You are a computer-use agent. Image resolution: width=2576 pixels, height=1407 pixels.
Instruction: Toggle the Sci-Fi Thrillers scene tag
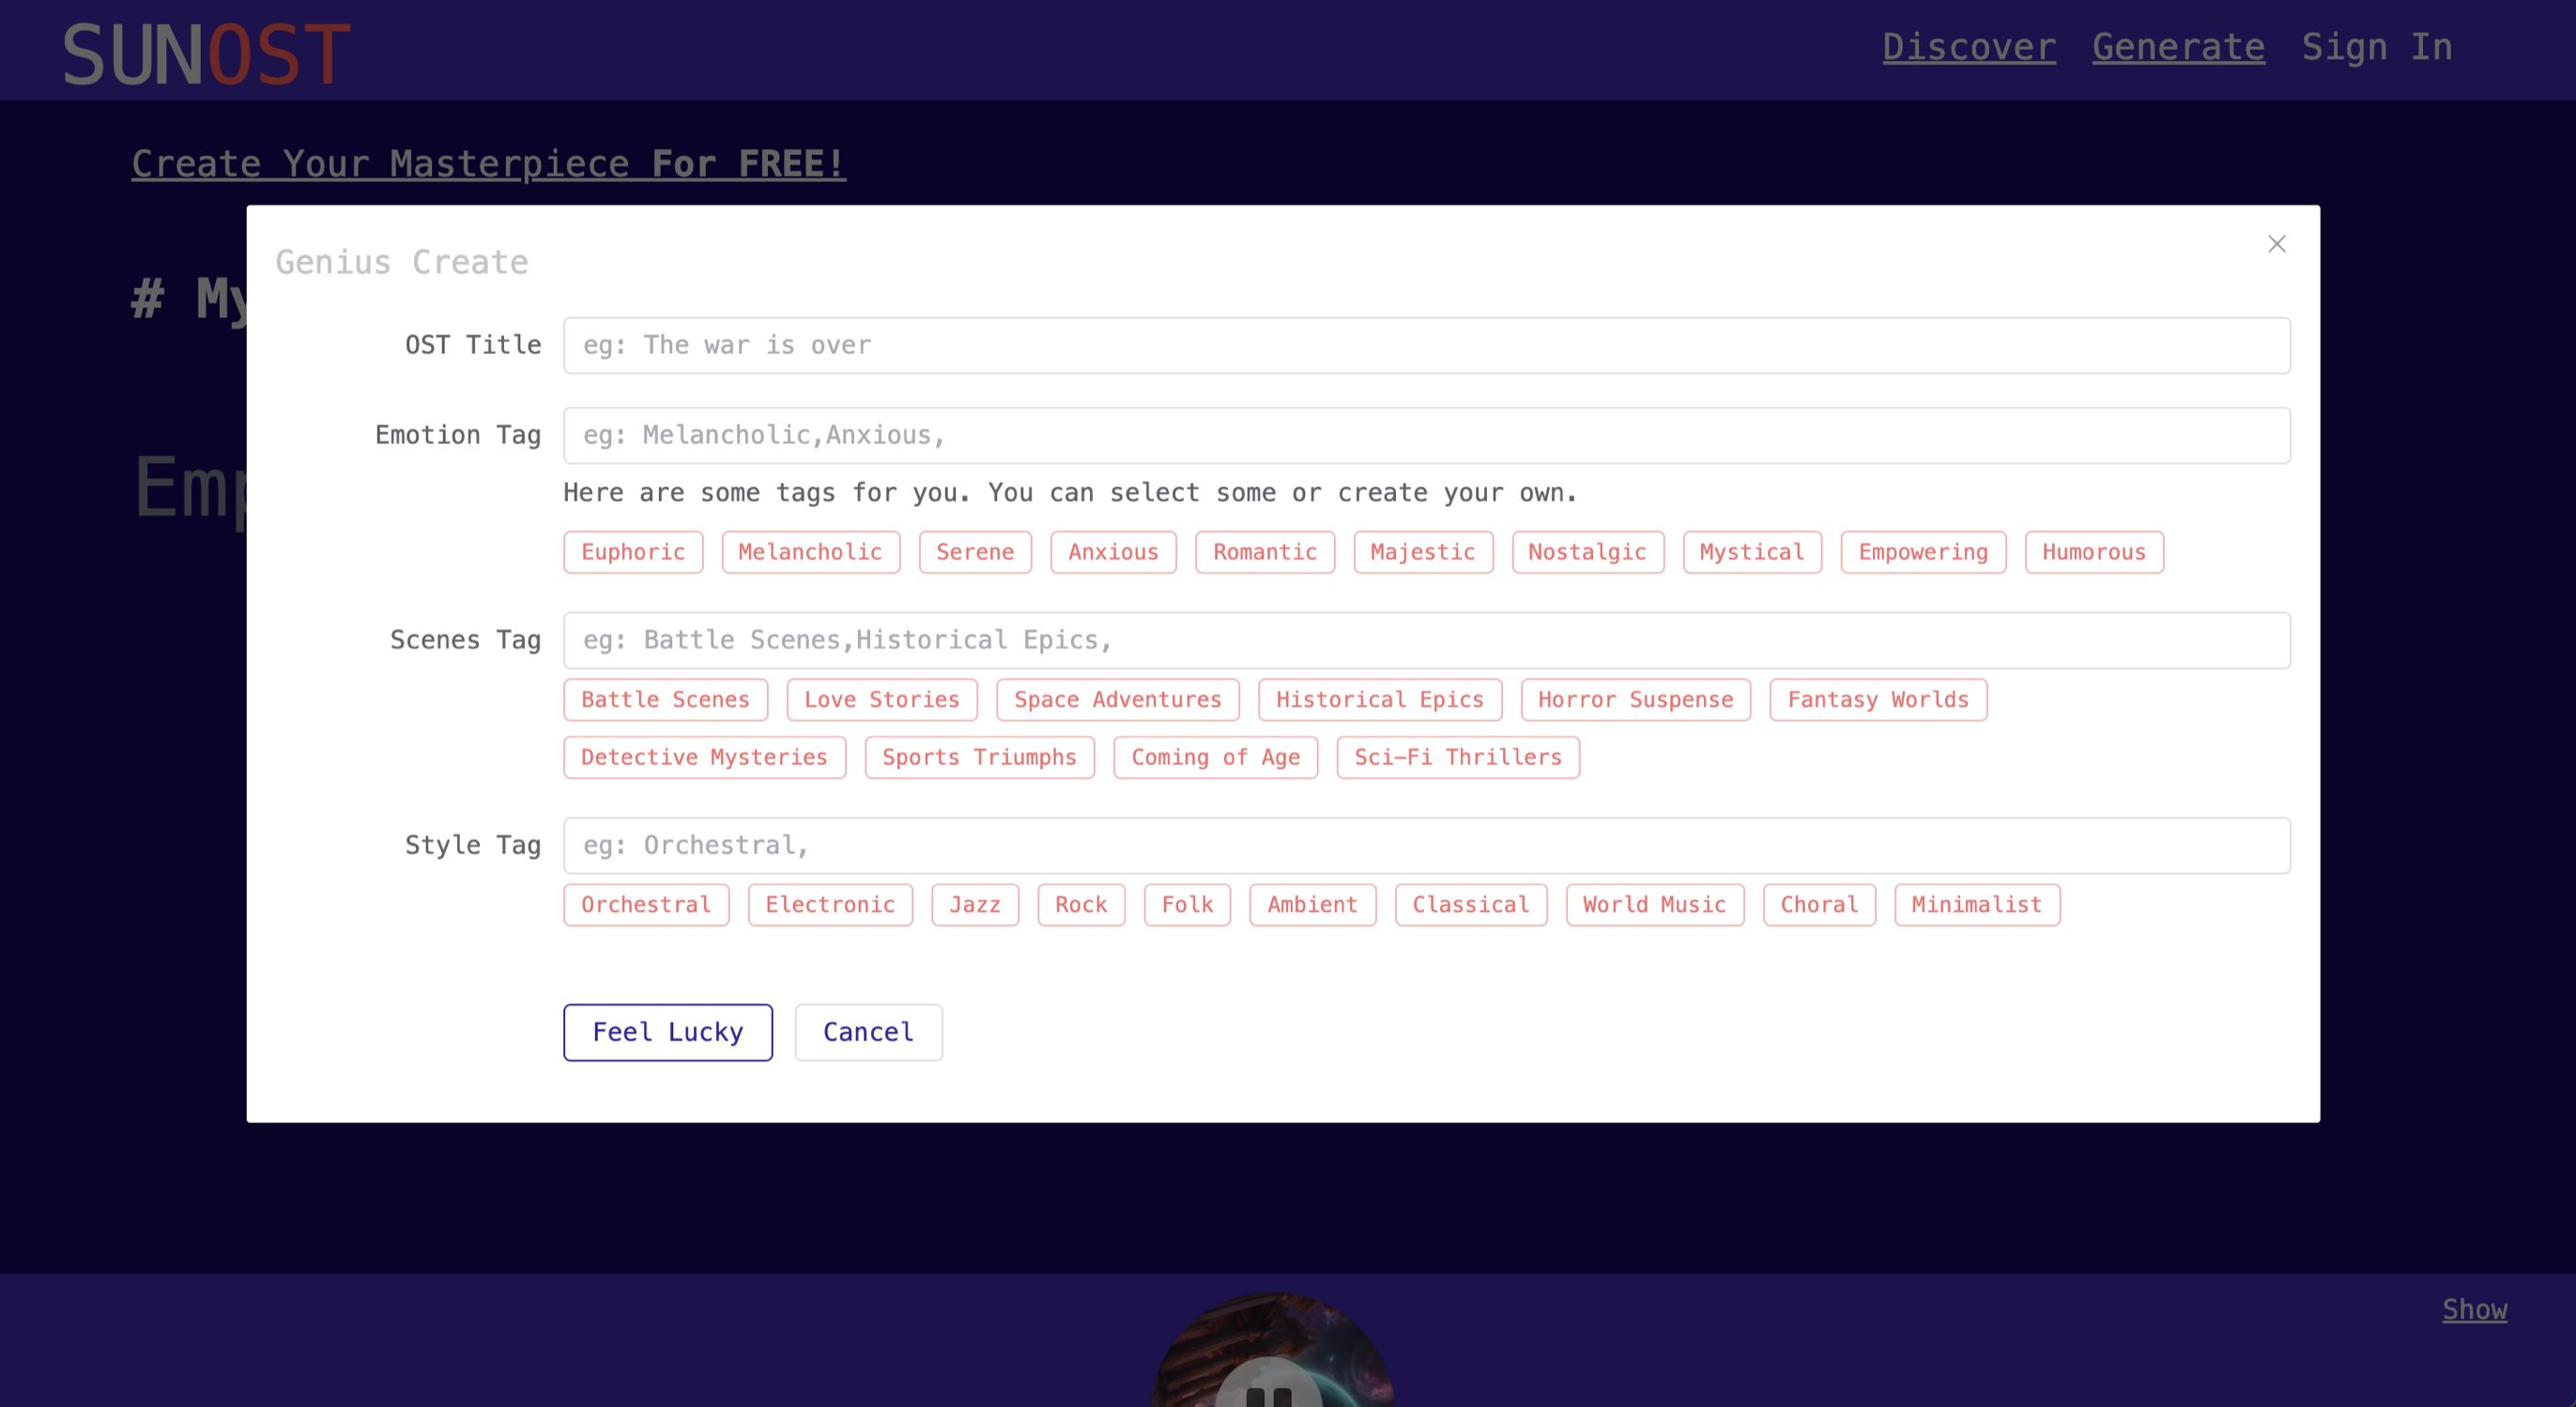pyautogui.click(x=1457, y=758)
